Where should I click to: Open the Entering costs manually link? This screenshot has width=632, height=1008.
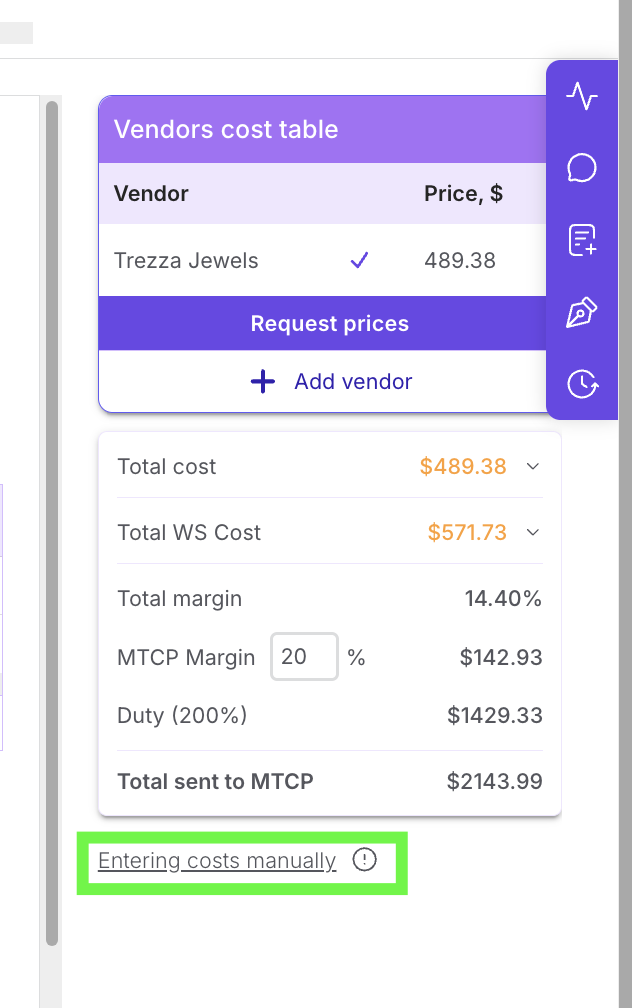(217, 861)
